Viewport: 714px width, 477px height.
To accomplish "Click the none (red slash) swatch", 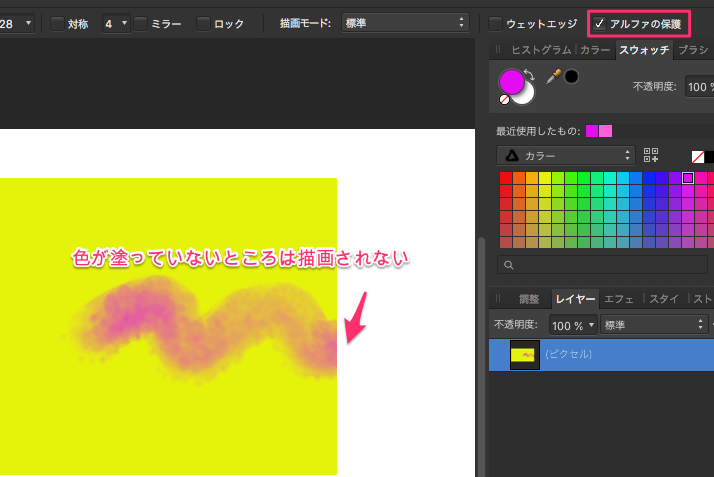I will [698, 156].
